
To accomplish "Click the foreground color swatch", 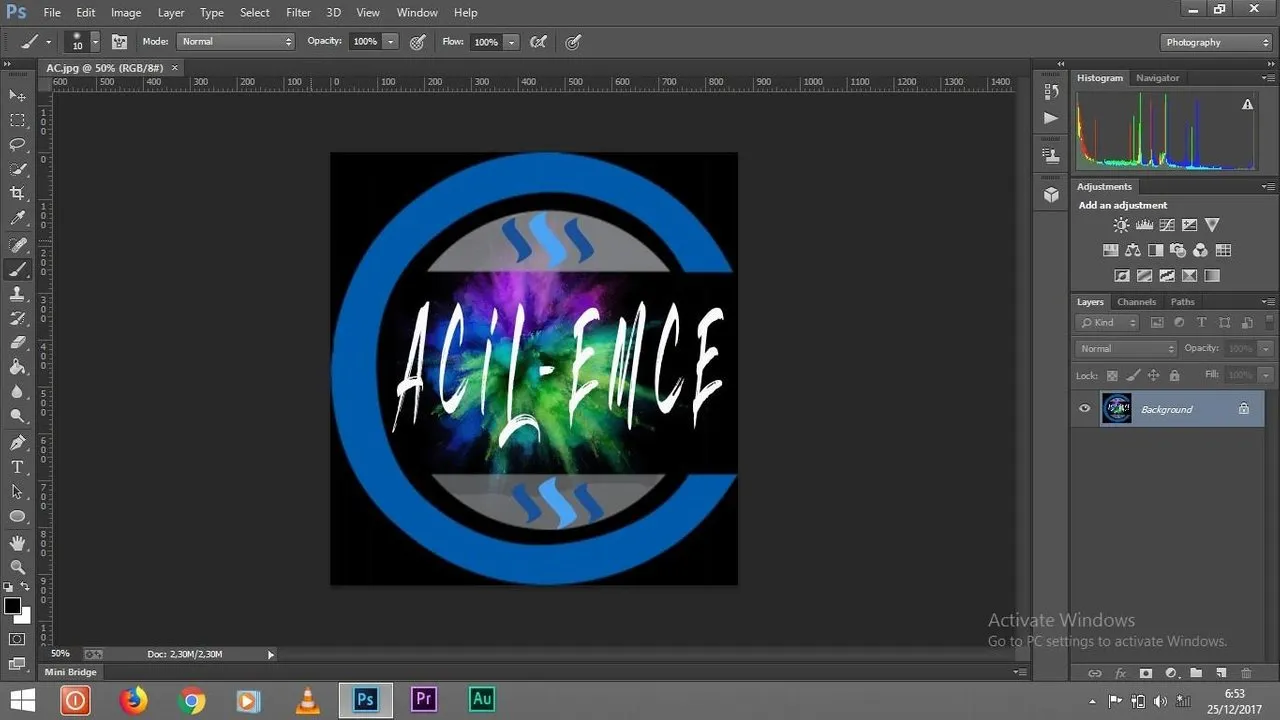I will tap(12, 606).
